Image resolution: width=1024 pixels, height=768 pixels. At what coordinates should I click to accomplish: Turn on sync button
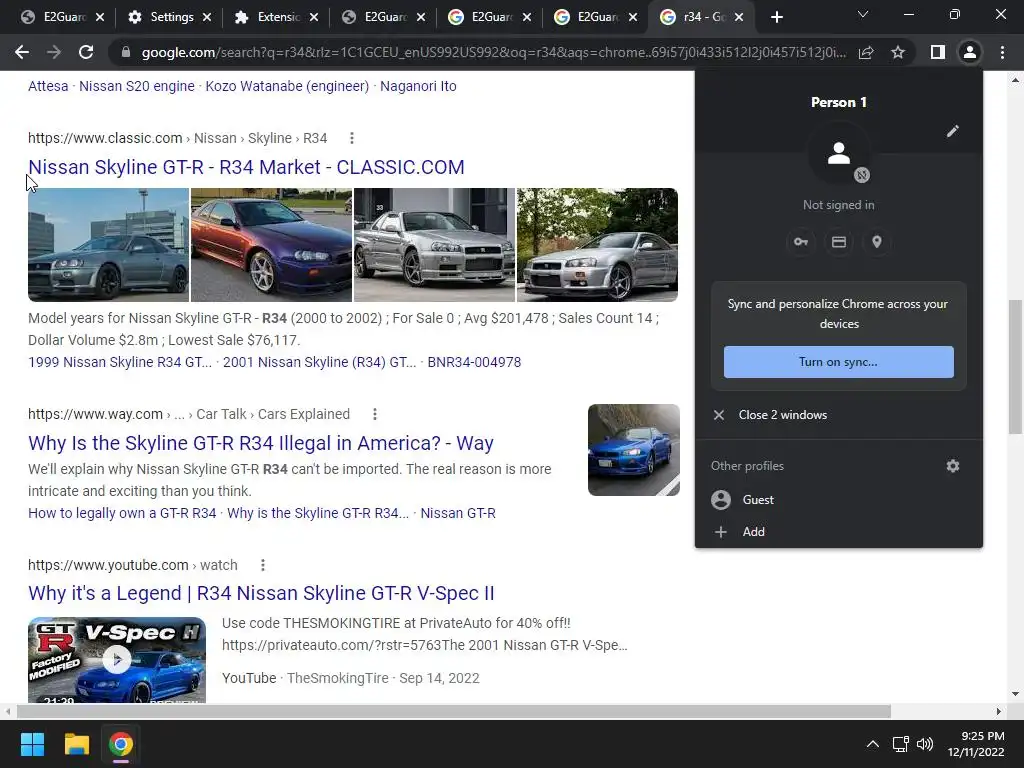[839, 362]
